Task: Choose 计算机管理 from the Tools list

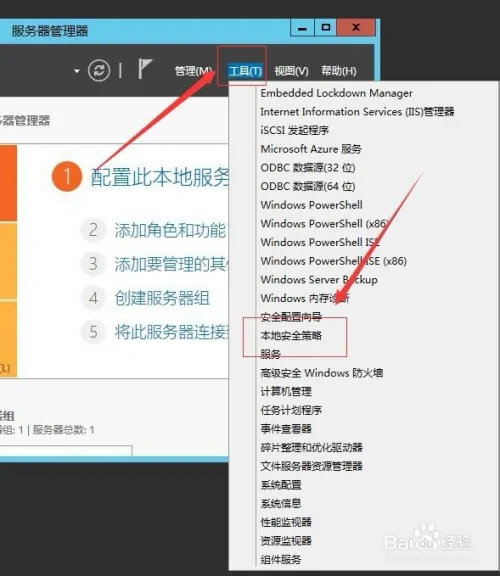Action: 286,392
